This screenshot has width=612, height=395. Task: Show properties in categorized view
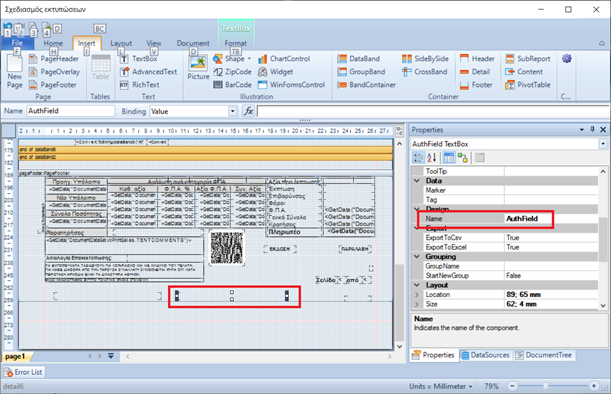coord(418,158)
